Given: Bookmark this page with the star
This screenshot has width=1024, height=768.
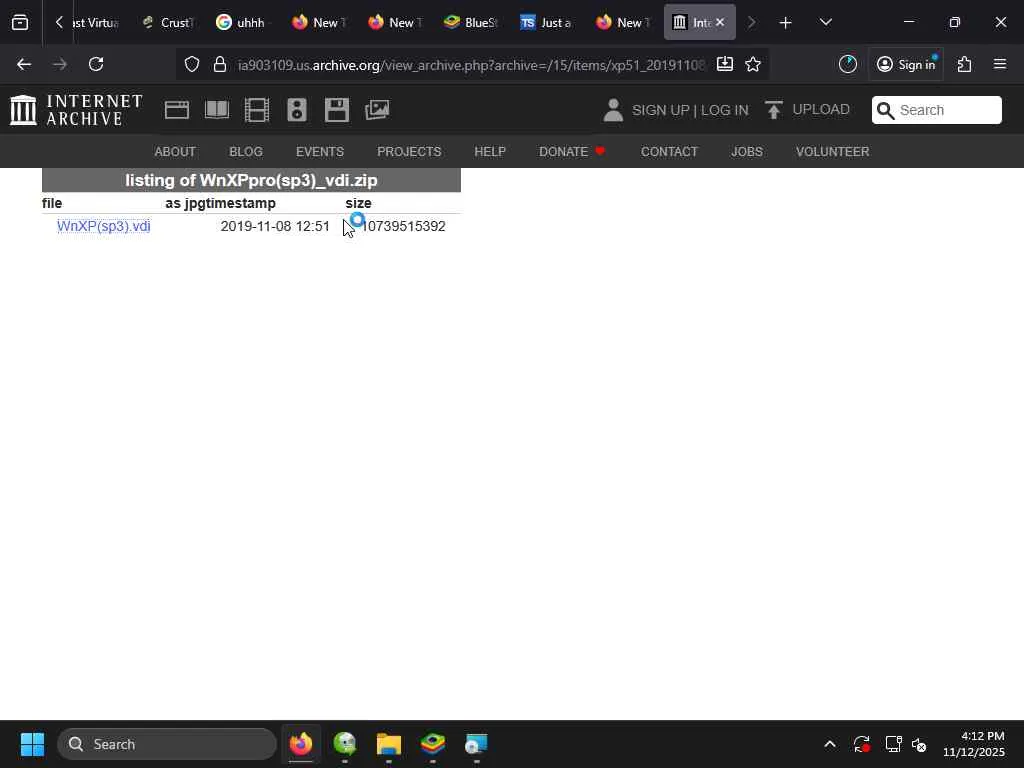Looking at the screenshot, I should (753, 64).
